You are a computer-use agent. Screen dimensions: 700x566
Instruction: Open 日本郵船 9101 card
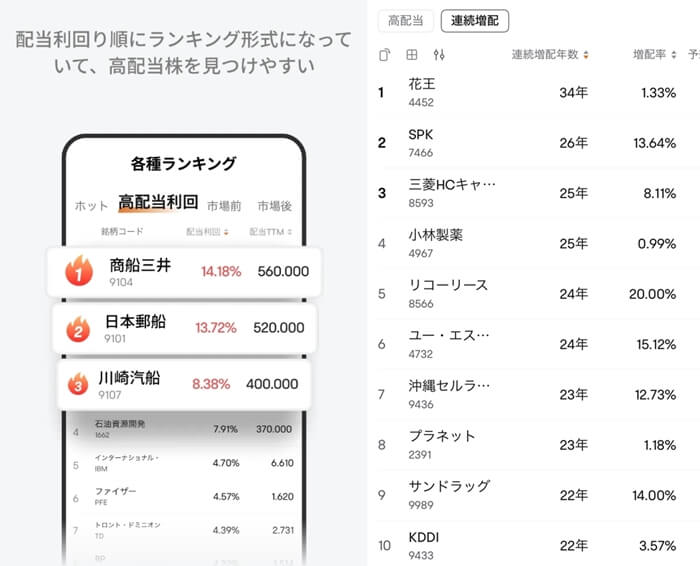click(x=184, y=329)
